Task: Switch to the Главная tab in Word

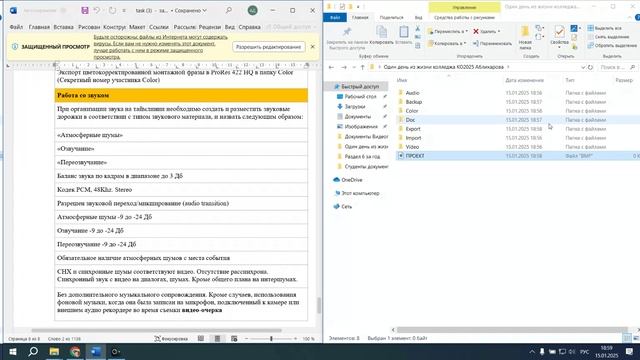Action: click(39, 27)
